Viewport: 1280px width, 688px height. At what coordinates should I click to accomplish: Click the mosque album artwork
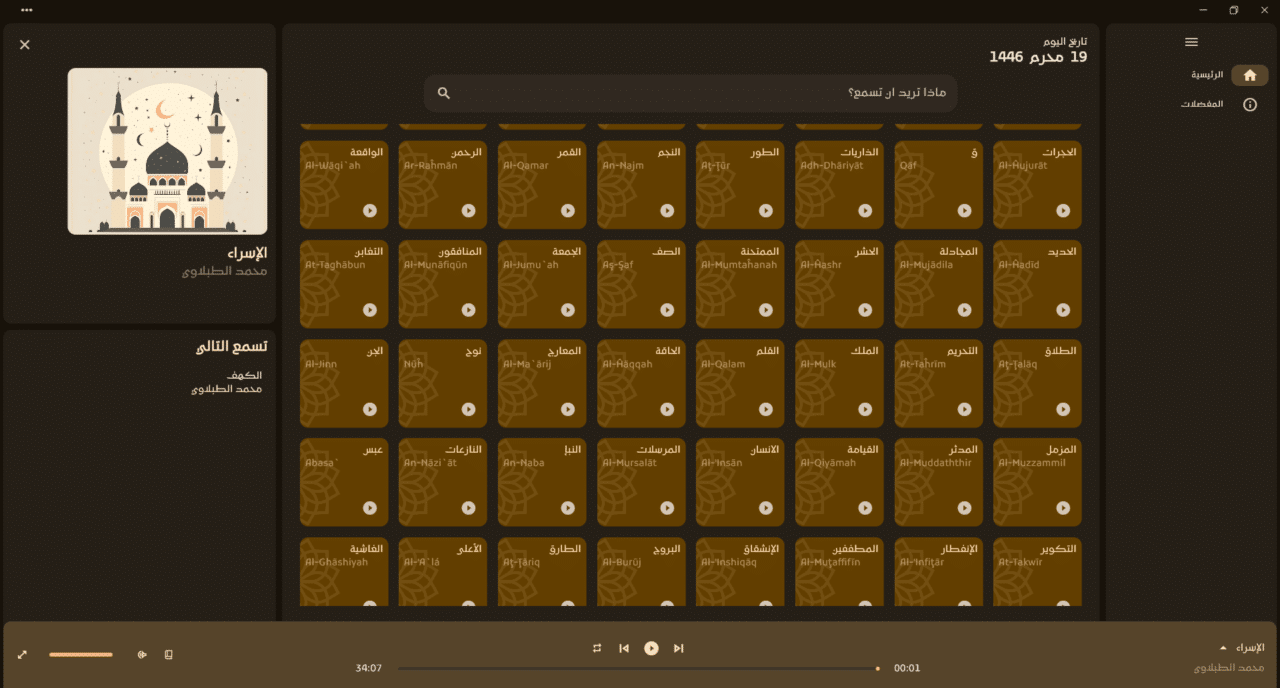coord(167,151)
